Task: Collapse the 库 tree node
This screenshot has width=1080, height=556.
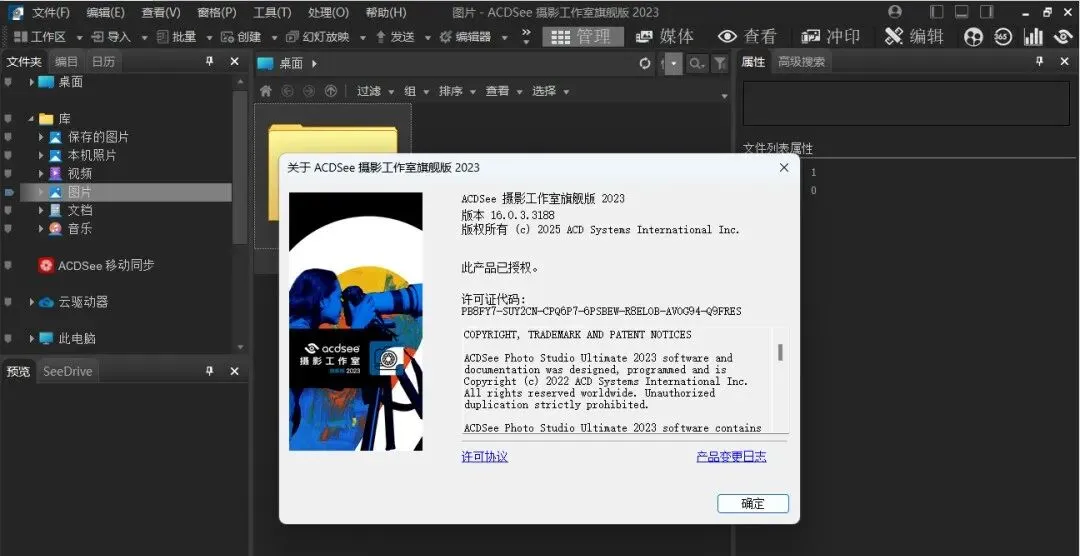Action: [x=31, y=119]
